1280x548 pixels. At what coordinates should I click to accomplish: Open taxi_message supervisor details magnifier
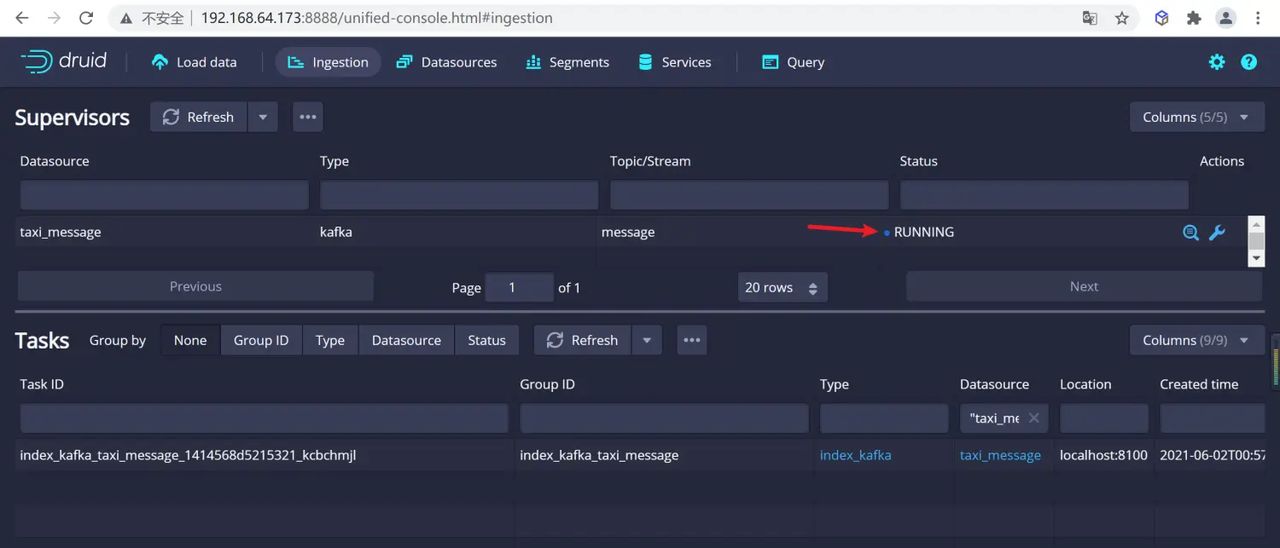pos(1190,233)
